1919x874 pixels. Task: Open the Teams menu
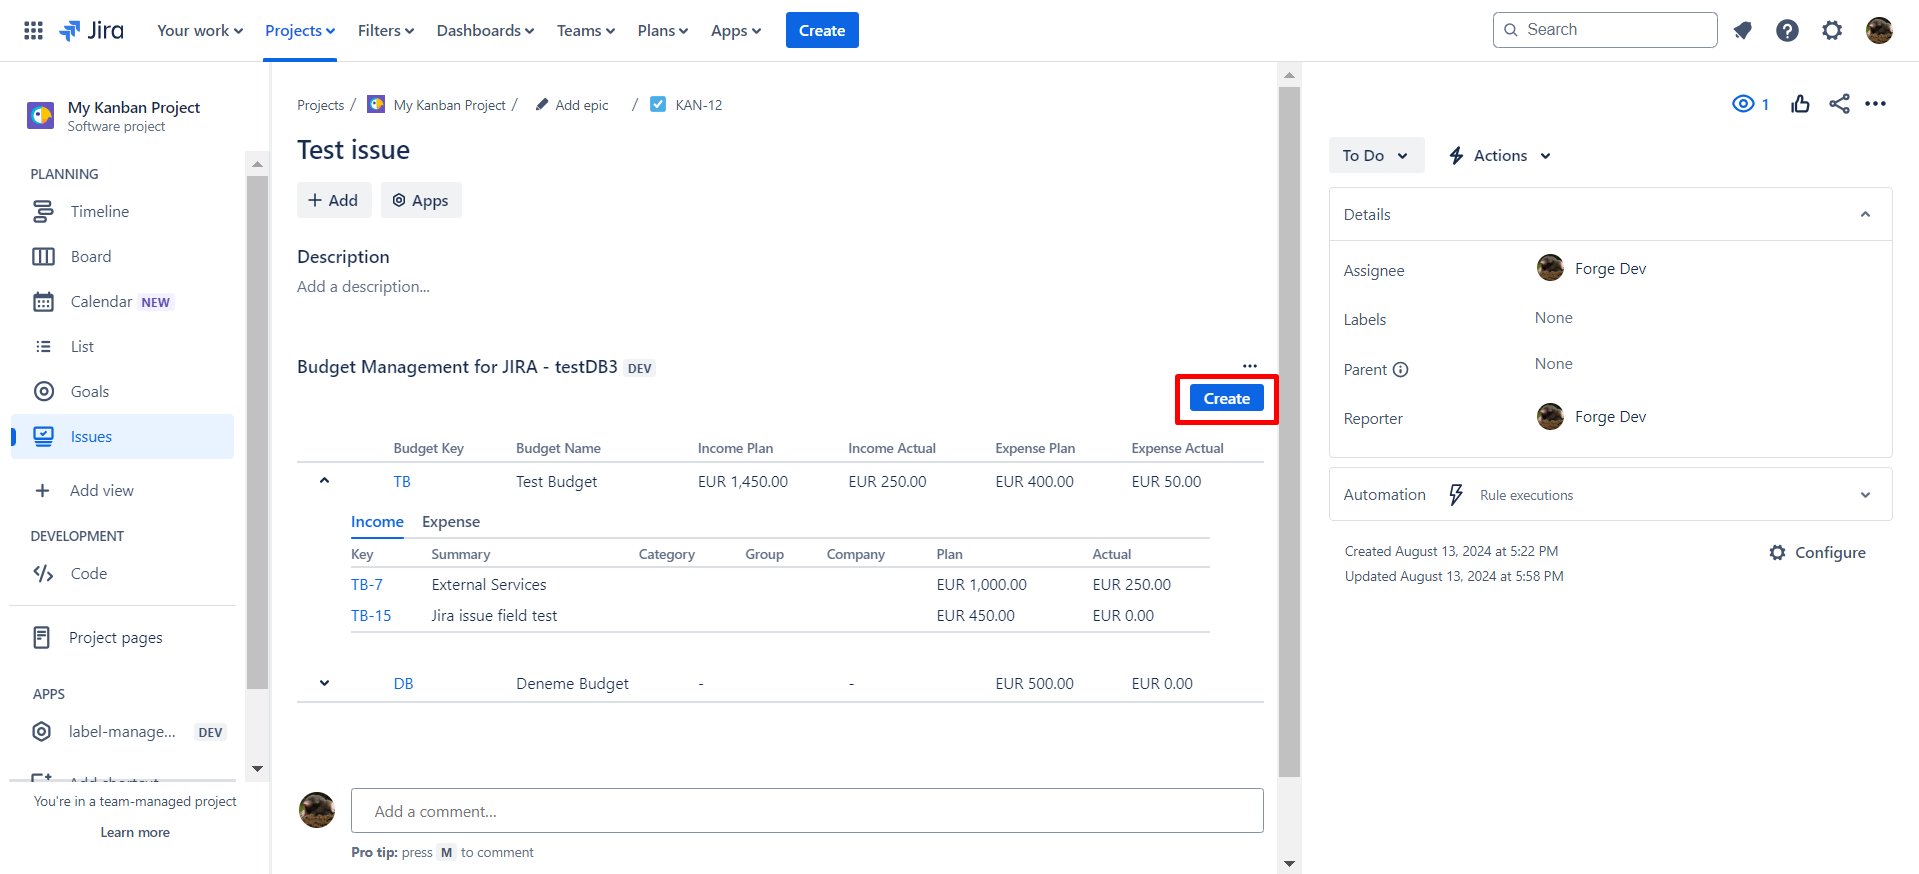click(x=586, y=31)
